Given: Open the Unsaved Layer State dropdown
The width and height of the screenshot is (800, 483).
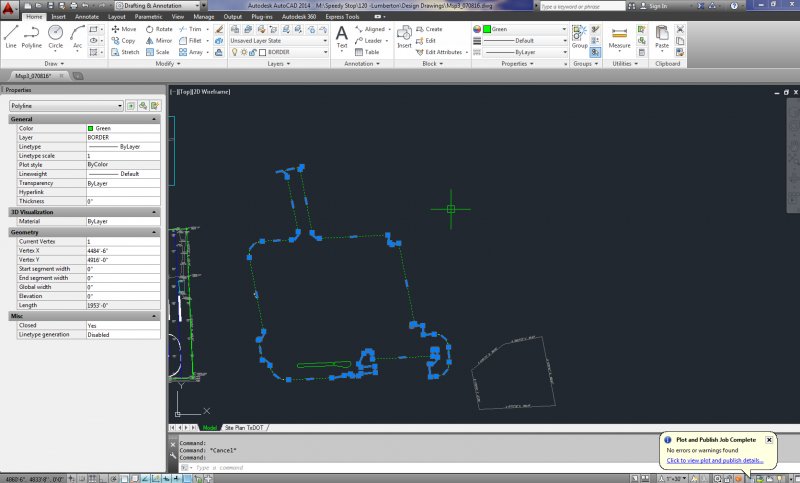Looking at the screenshot, I should tap(279, 40).
